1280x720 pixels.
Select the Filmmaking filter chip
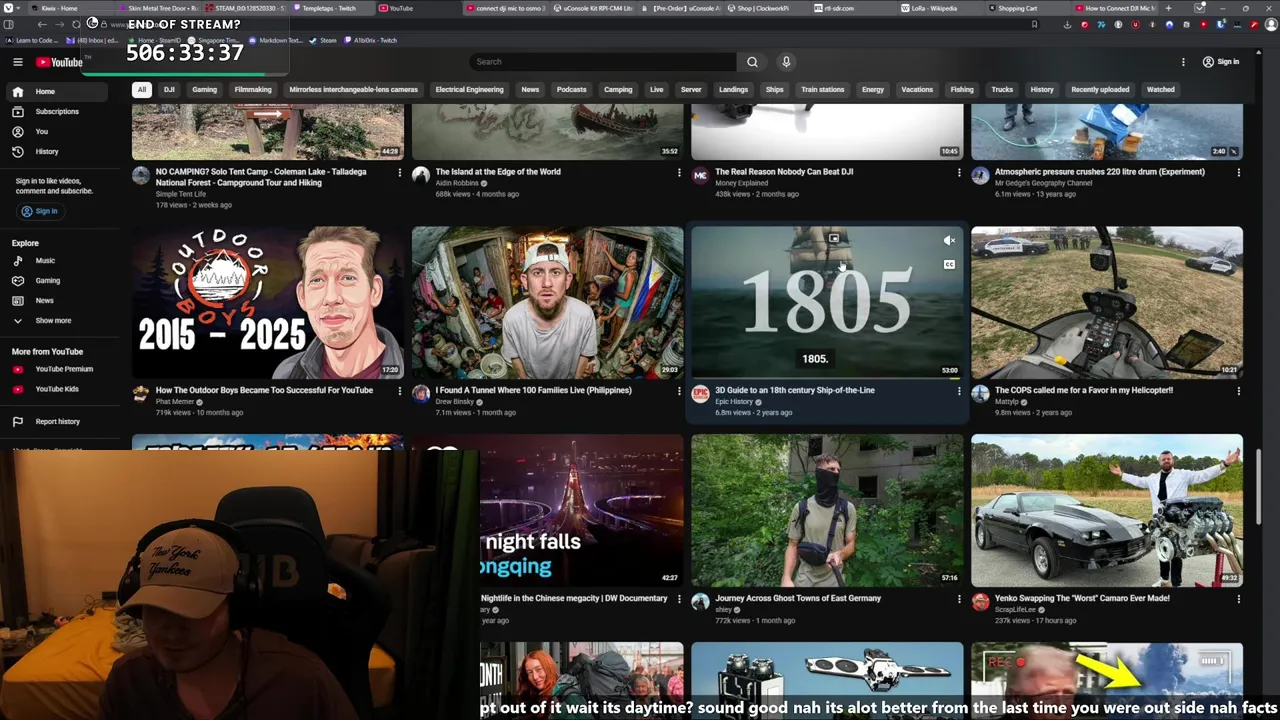coord(253,90)
